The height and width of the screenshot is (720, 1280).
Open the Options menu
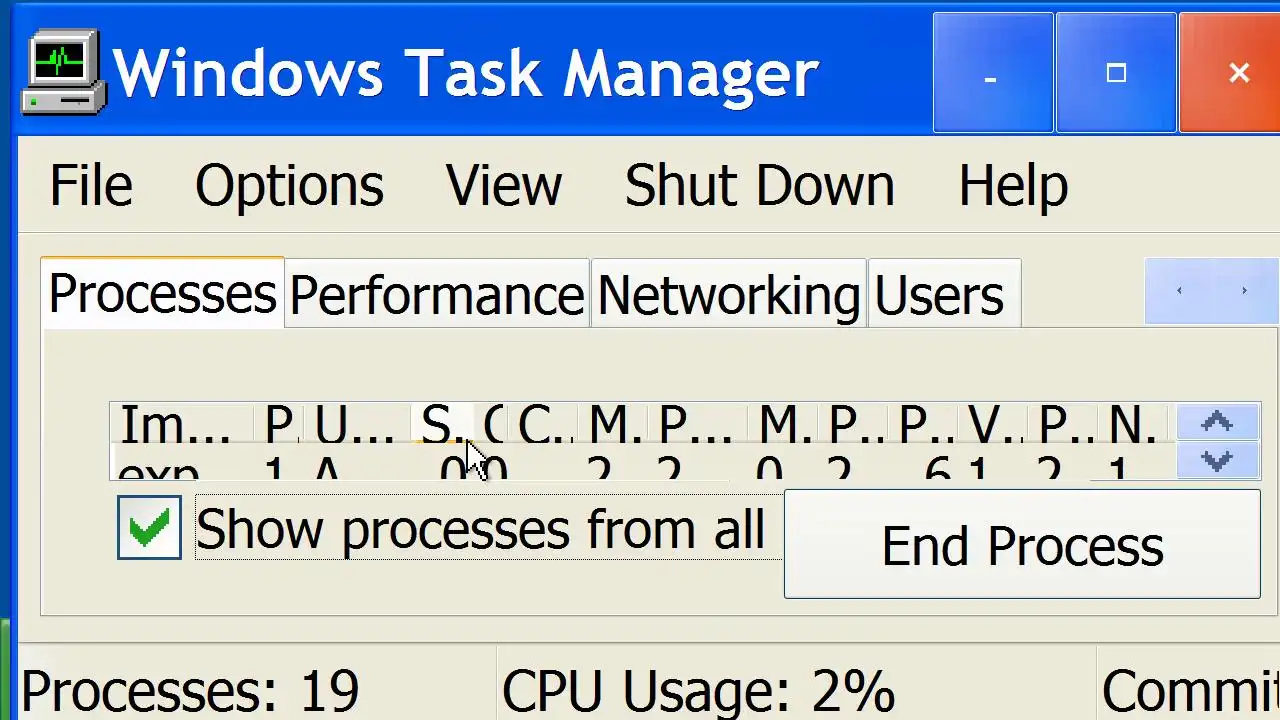click(289, 186)
